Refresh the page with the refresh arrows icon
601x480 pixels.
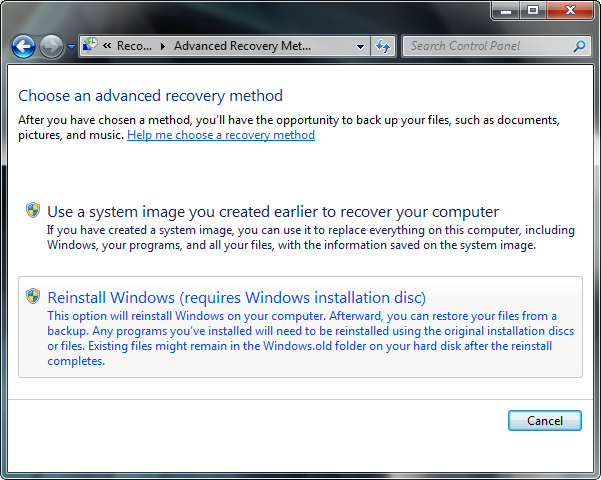[x=383, y=46]
